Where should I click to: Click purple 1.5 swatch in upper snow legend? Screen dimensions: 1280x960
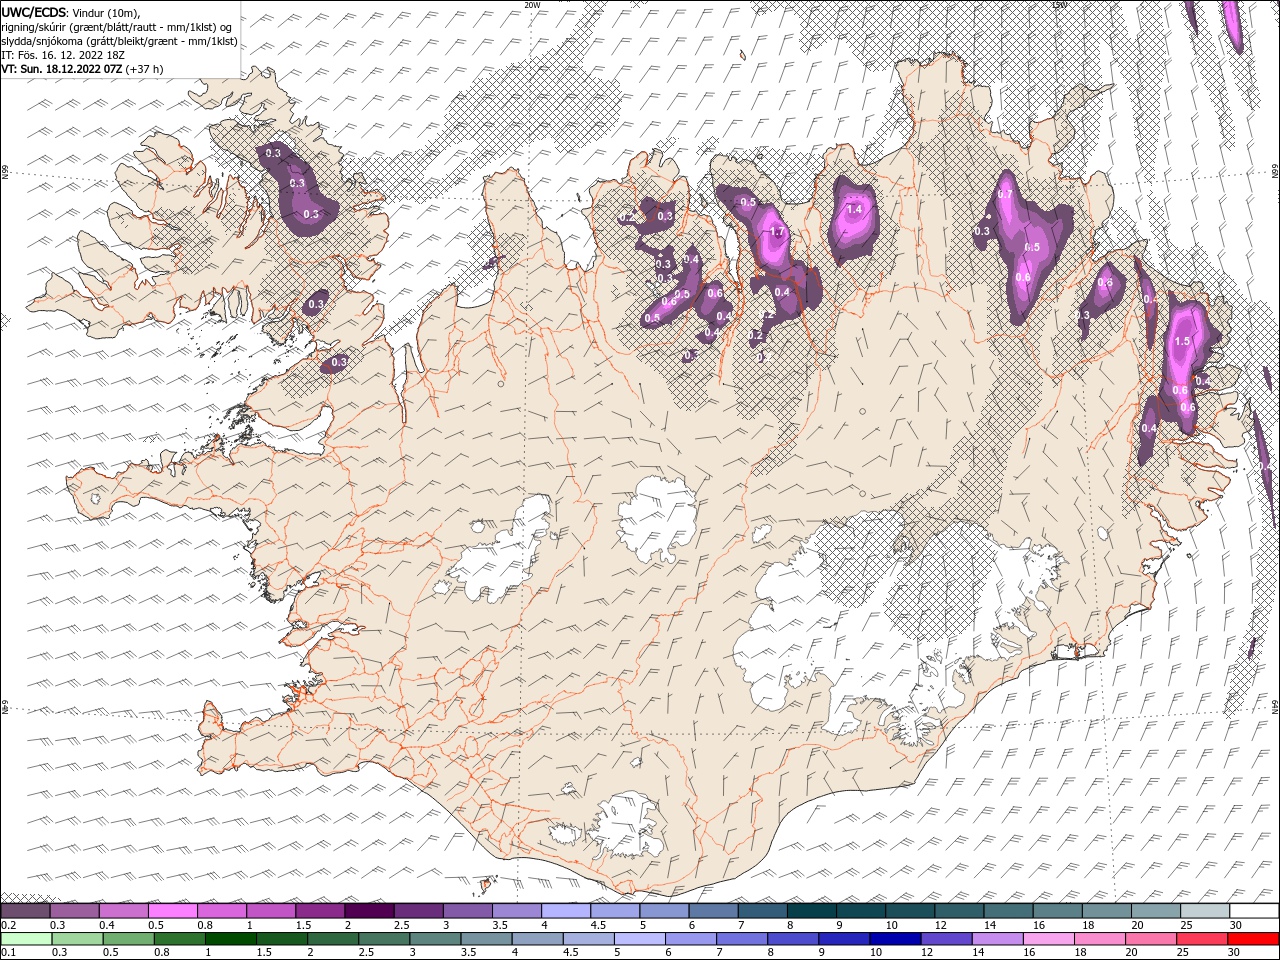319,910
